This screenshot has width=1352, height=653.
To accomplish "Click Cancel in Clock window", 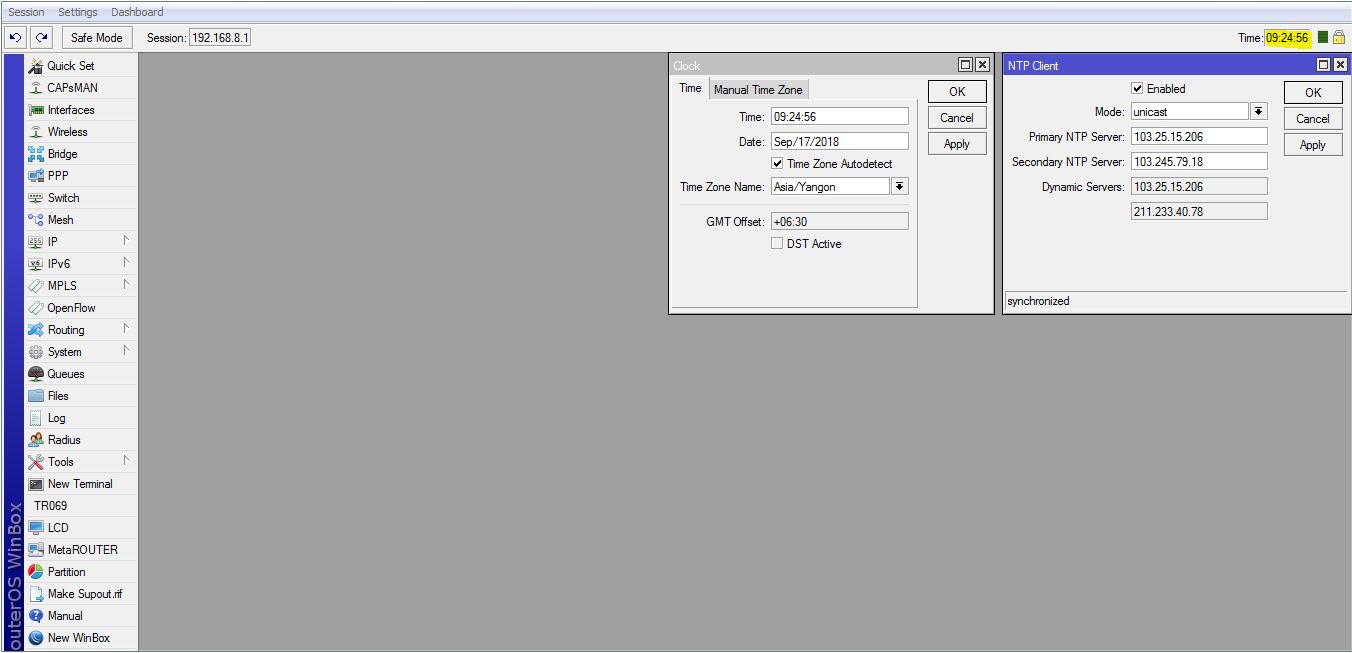I will point(957,118).
